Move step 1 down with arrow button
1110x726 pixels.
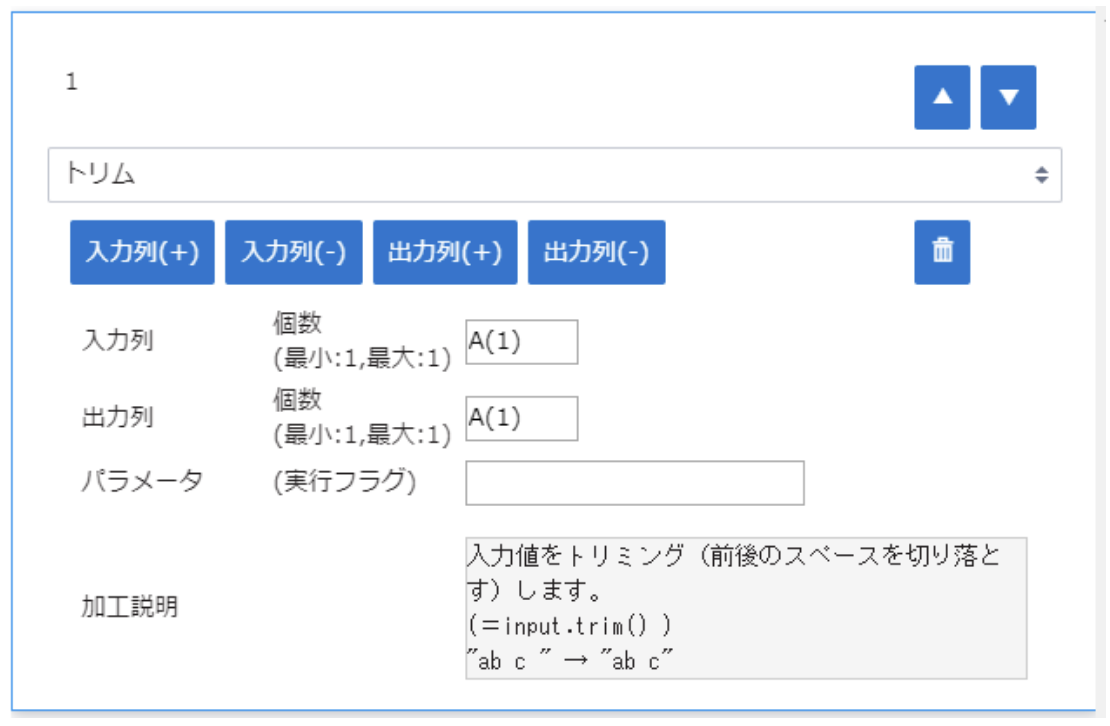(1008, 98)
